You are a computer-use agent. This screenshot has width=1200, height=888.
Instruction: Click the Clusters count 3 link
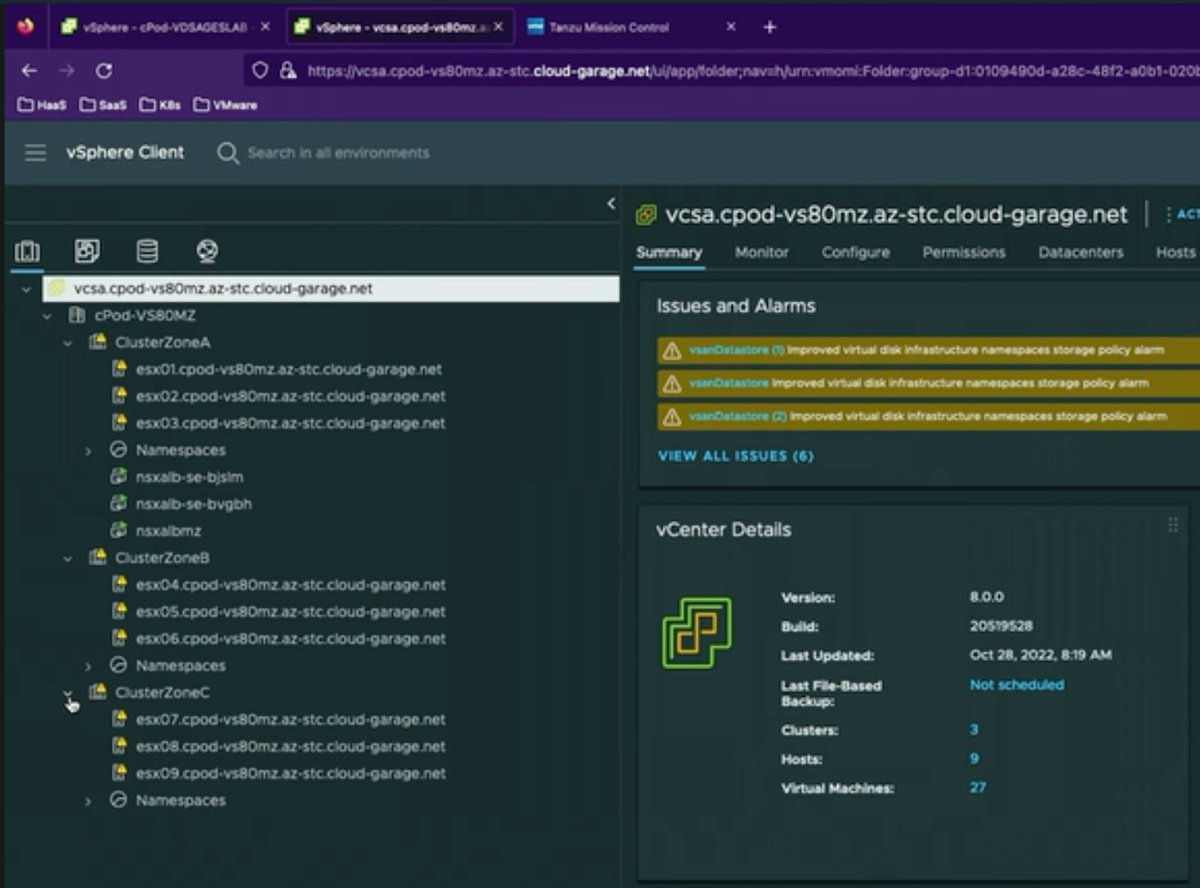point(974,730)
